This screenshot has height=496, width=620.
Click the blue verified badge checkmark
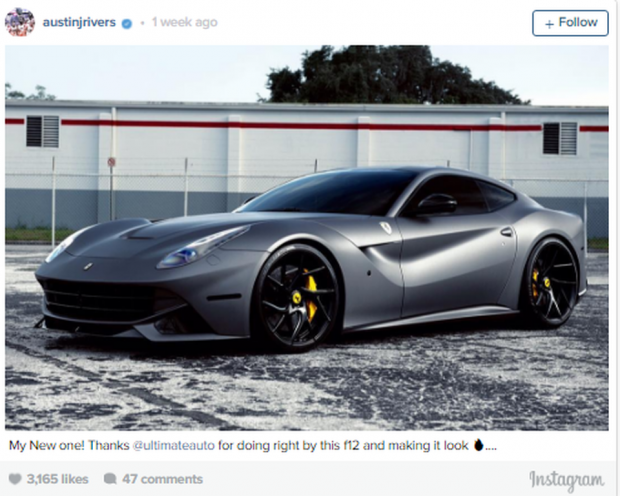point(127,23)
